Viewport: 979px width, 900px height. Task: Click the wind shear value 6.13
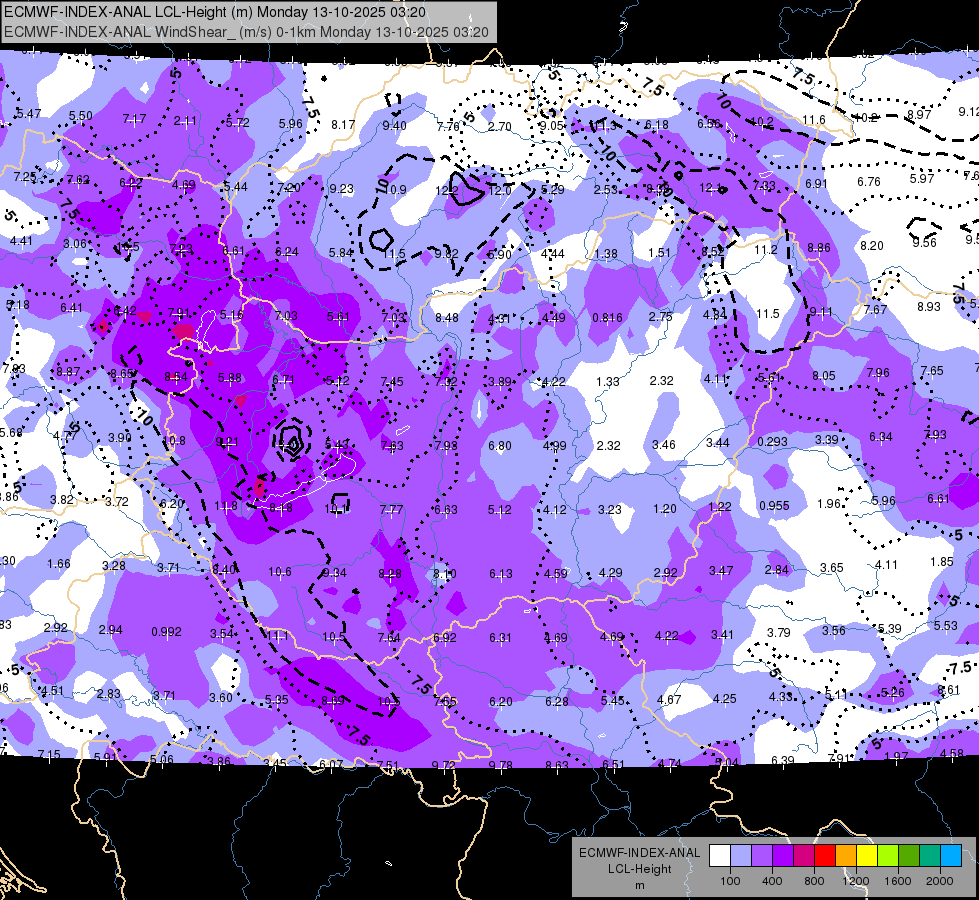[501, 573]
